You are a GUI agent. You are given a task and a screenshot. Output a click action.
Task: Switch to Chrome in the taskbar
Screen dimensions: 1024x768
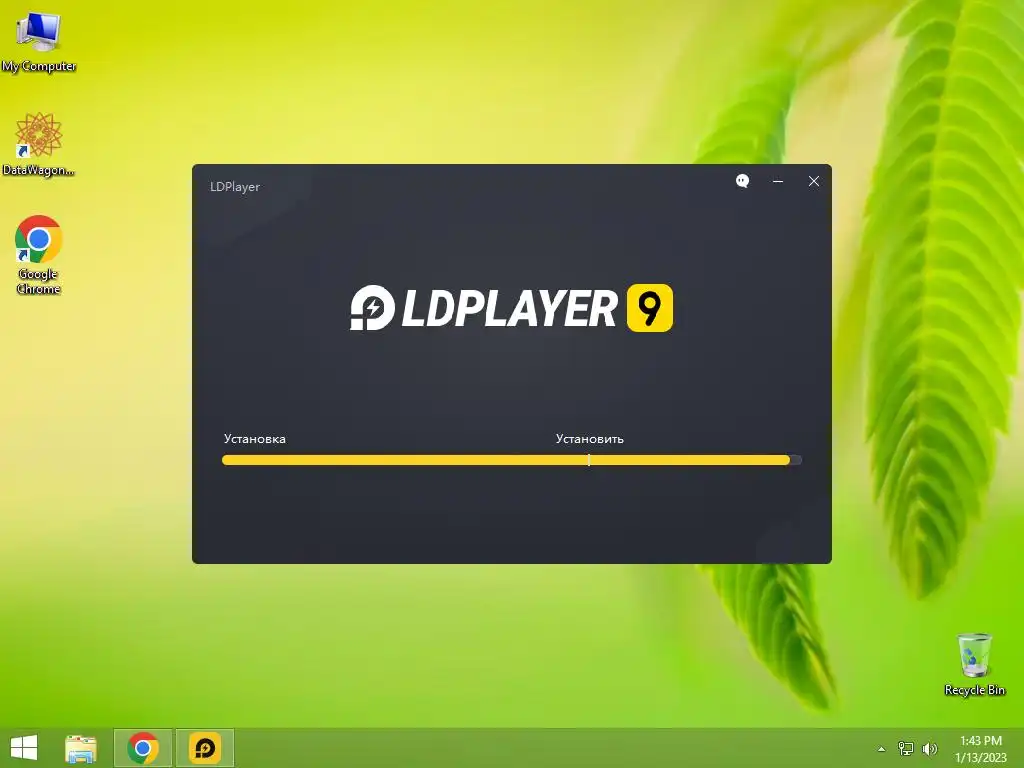click(143, 748)
